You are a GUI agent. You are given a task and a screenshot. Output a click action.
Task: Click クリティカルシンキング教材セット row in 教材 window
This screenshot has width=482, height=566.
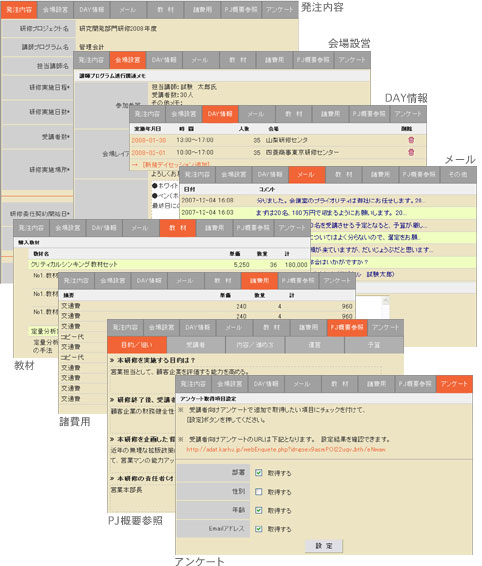[169, 265]
